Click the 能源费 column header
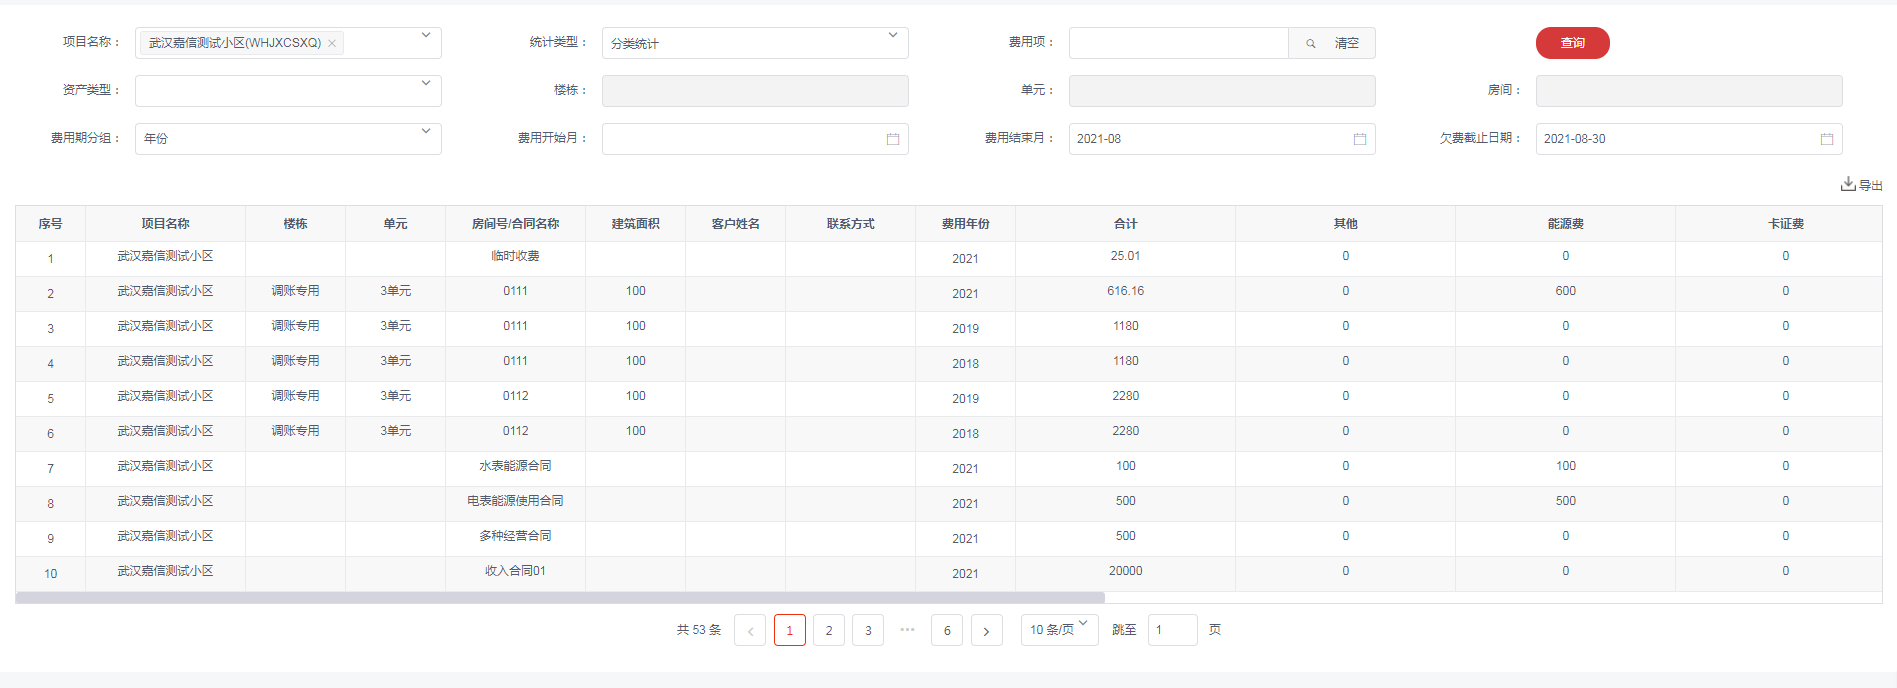The image size is (1897, 688). tap(1565, 224)
